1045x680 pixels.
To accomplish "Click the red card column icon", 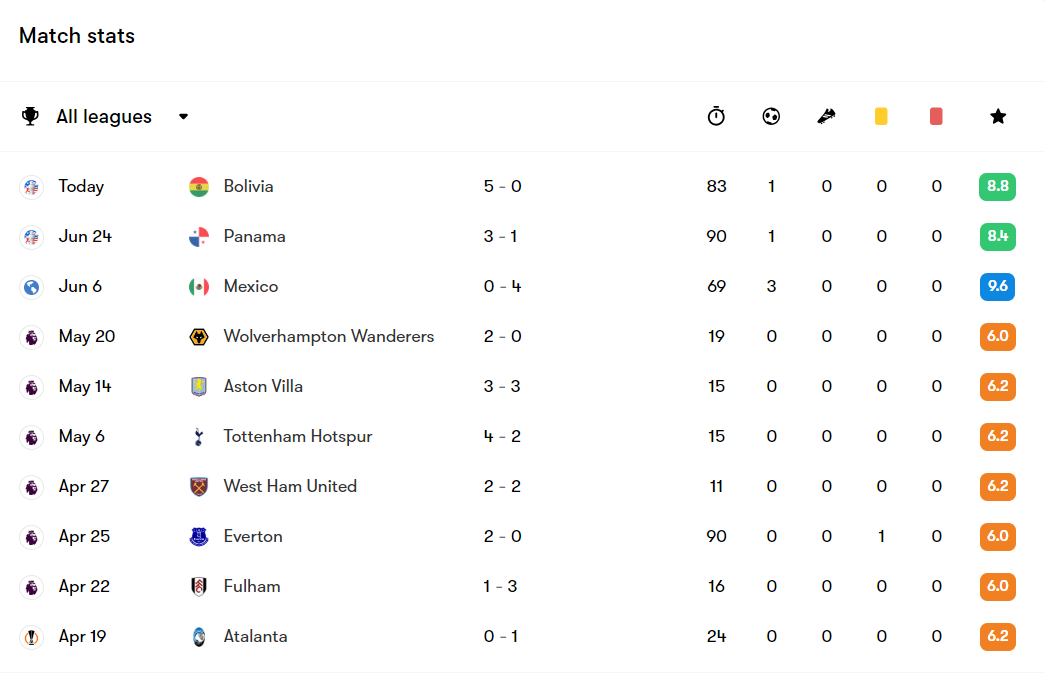I will coord(936,116).
